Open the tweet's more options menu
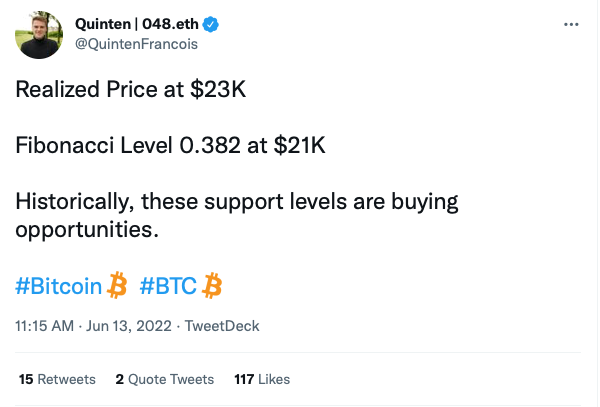The height and width of the screenshot is (407, 600). coord(570,24)
